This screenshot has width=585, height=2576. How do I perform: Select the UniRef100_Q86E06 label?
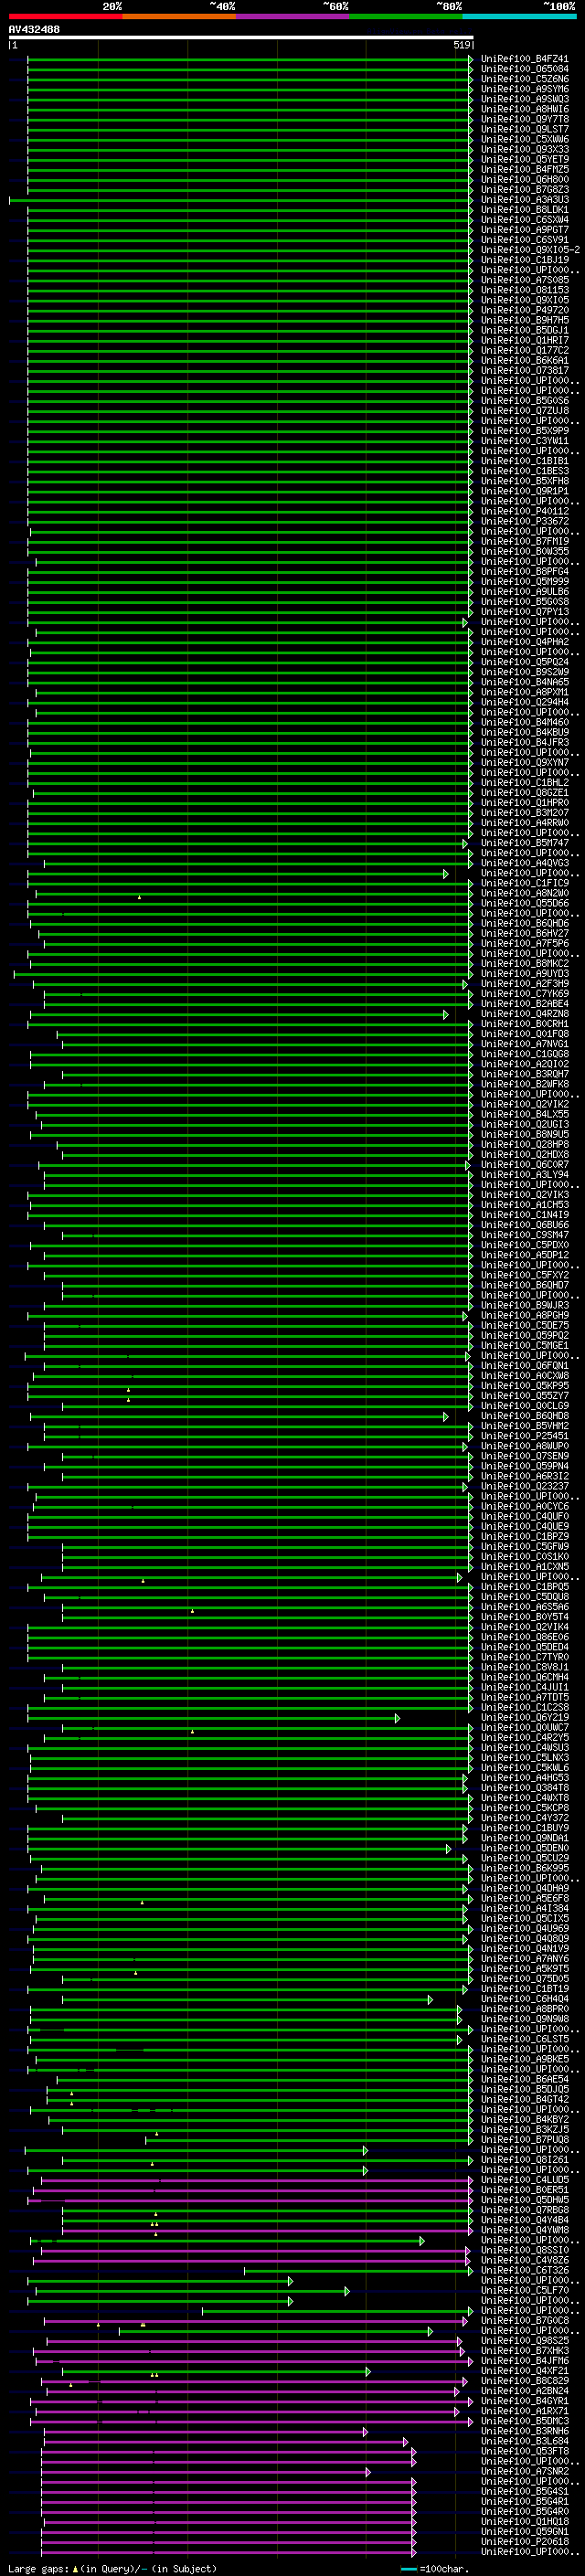pyautogui.click(x=524, y=1637)
